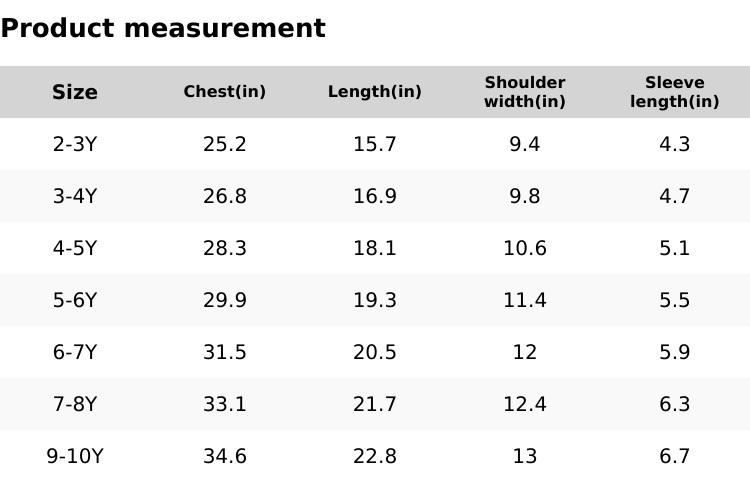Click the 5-6Y size label
Image resolution: width=750 pixels, height=482 pixels.
coord(75,300)
